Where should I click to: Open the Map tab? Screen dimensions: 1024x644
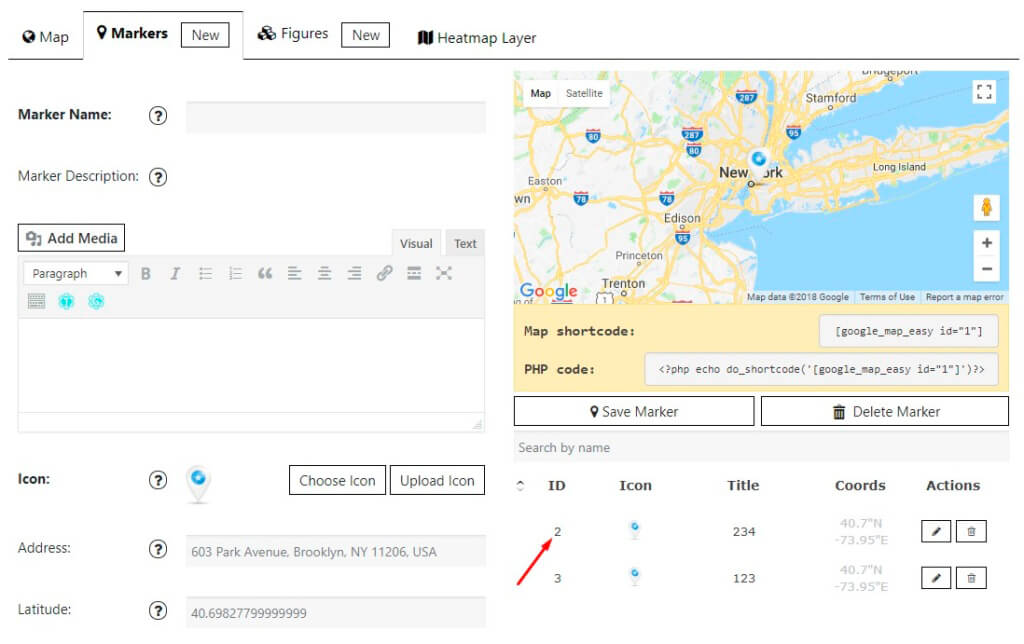pos(45,37)
